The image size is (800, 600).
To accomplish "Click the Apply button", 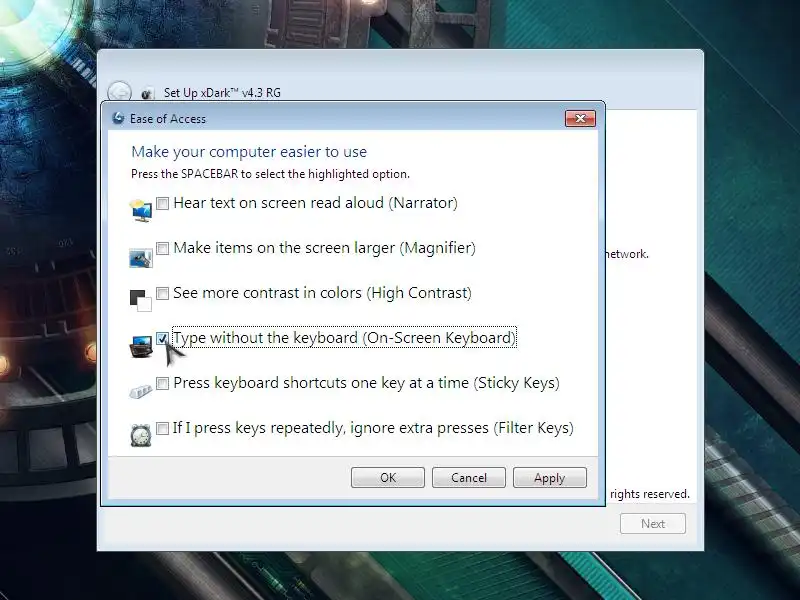I will 549,478.
